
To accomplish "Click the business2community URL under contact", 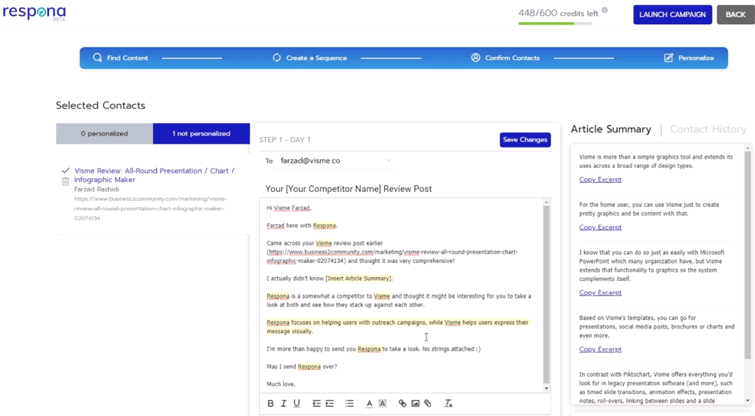I will [150, 208].
